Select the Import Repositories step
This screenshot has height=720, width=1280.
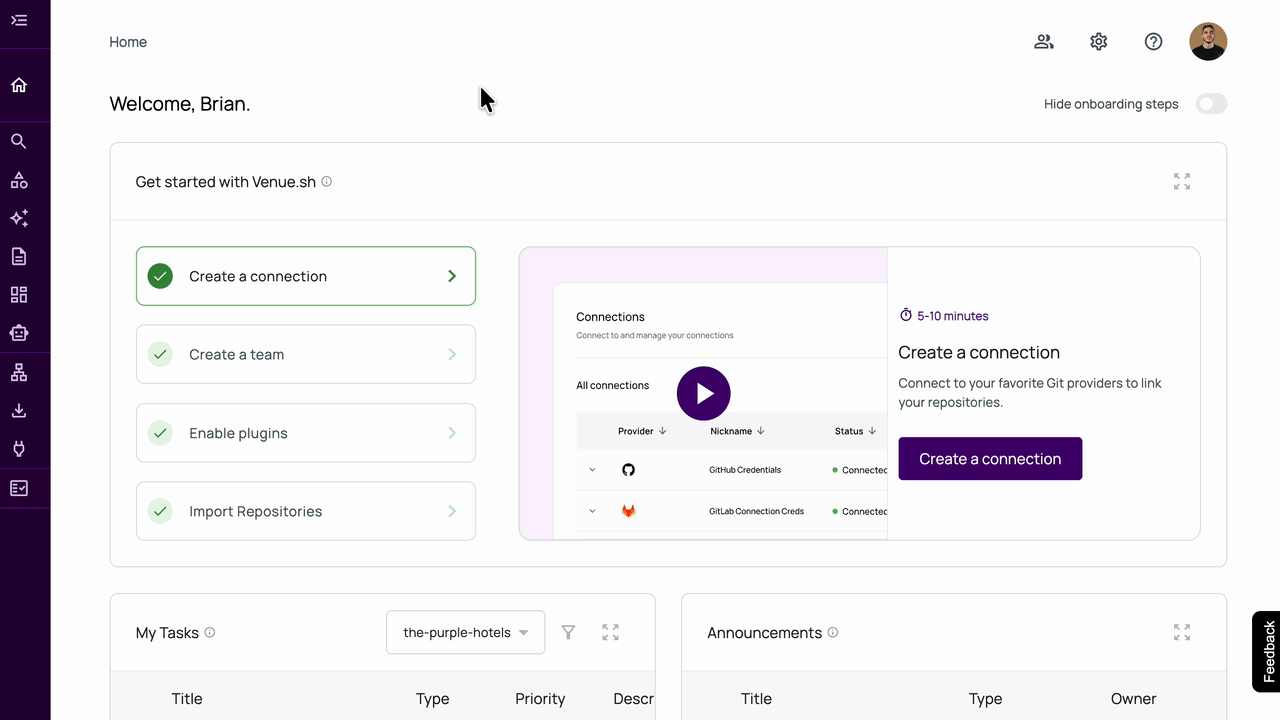(x=306, y=511)
